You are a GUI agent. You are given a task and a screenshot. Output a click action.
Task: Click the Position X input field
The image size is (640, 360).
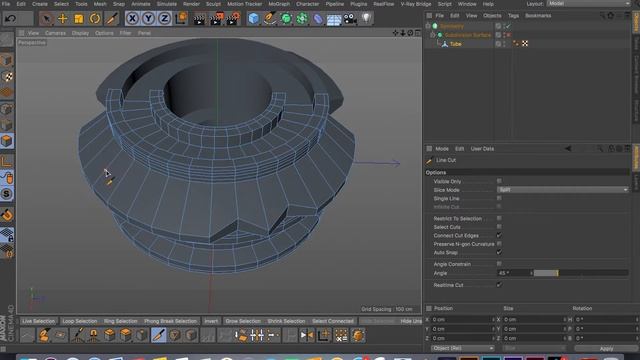click(461, 320)
